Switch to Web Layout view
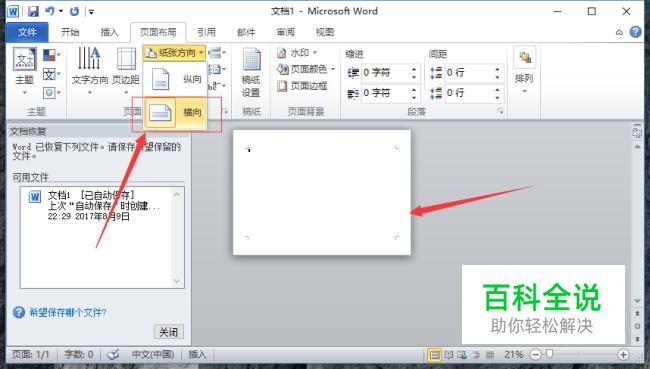This screenshot has height=369, width=650. coord(462,355)
